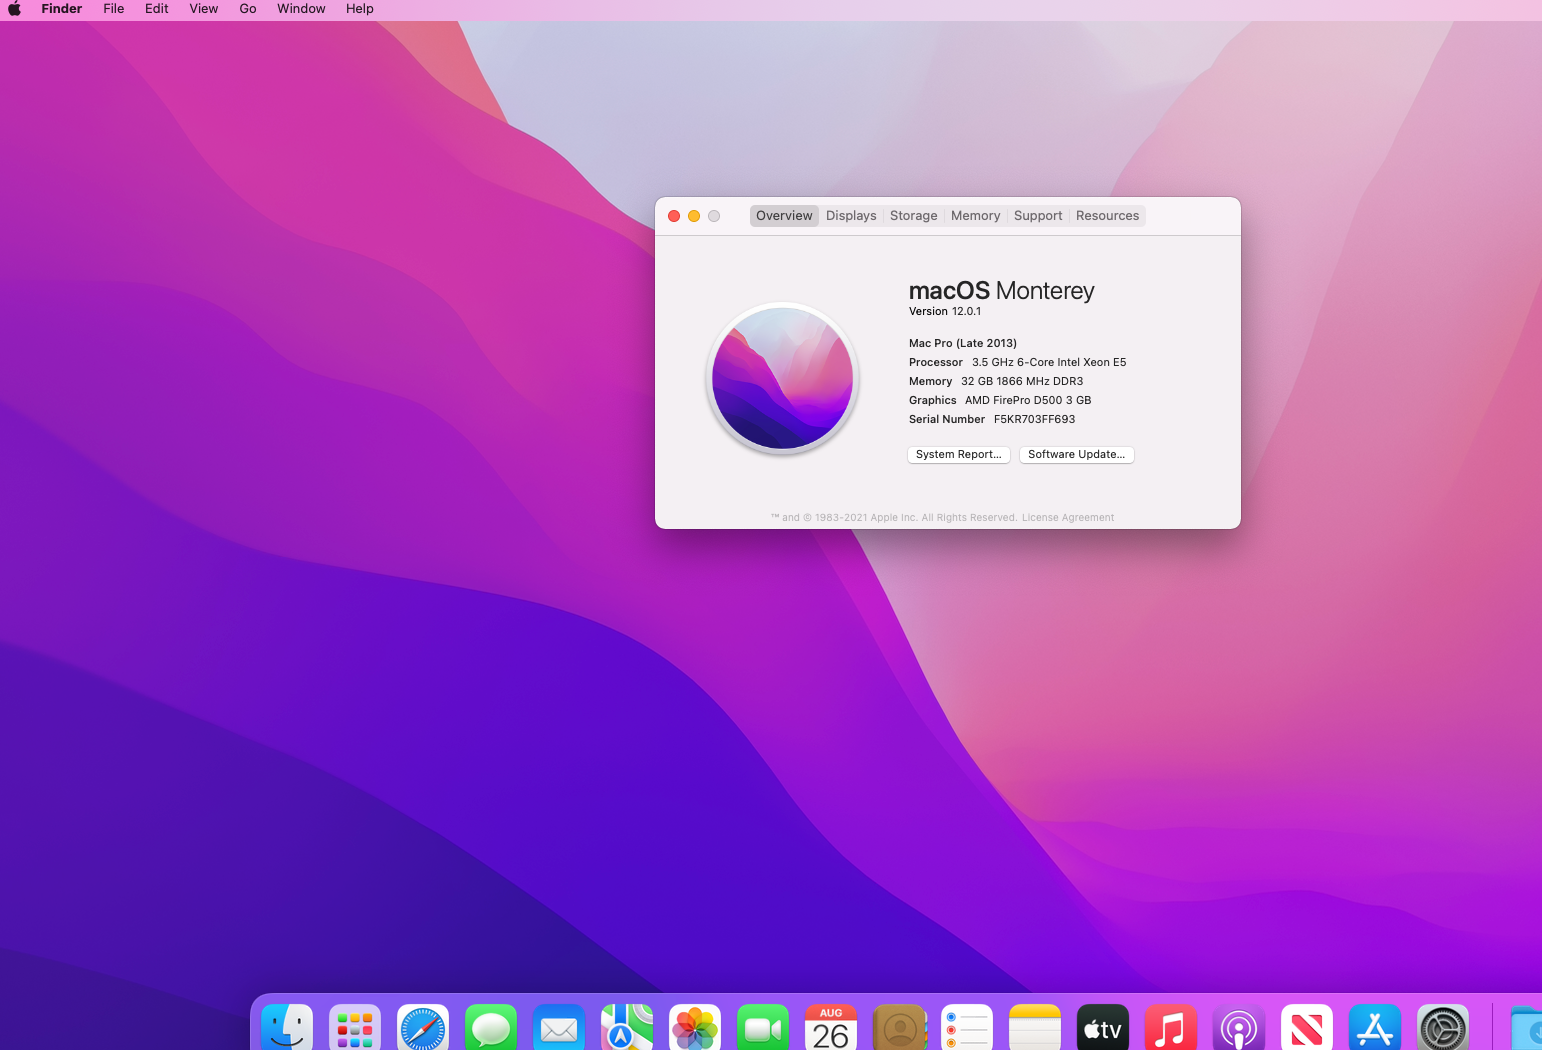Viewport: 1542px width, 1050px height.
Task: Open the View menu
Action: coord(204,9)
